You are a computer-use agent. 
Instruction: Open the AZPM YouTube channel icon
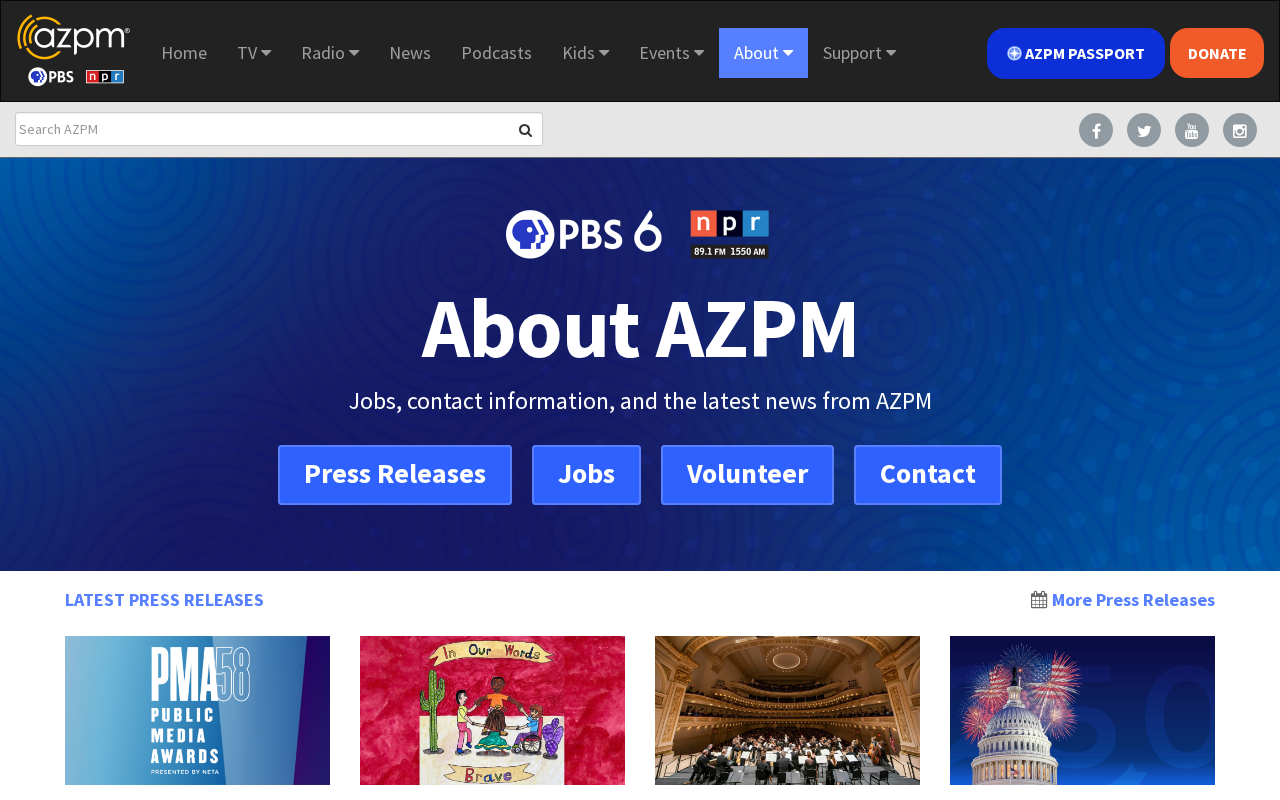pyautogui.click(x=1192, y=130)
